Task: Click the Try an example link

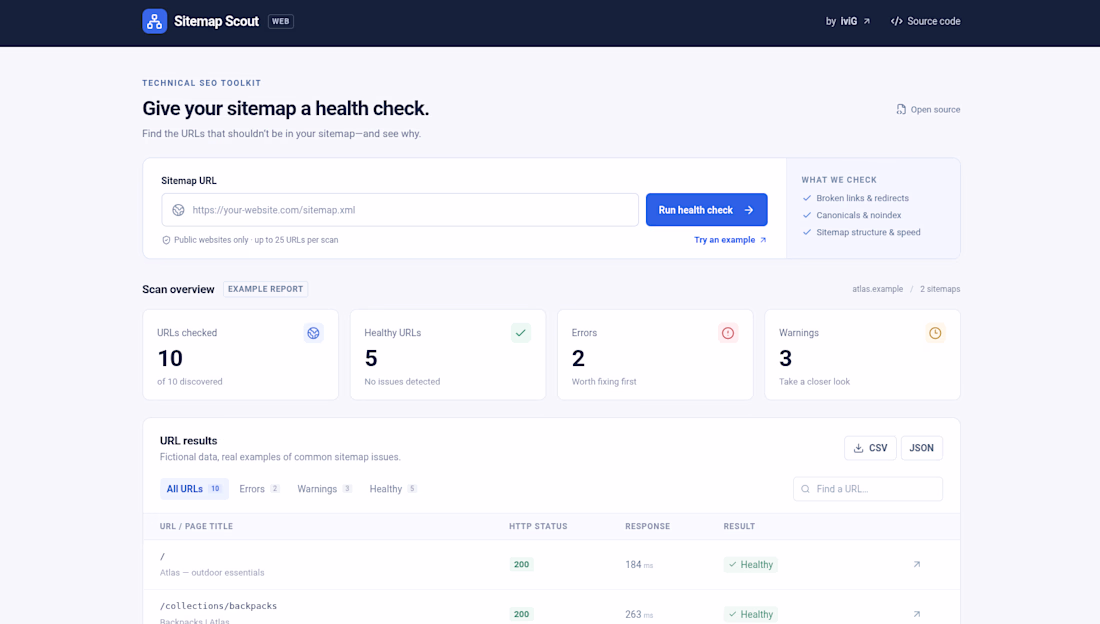Action: pyautogui.click(x=730, y=240)
